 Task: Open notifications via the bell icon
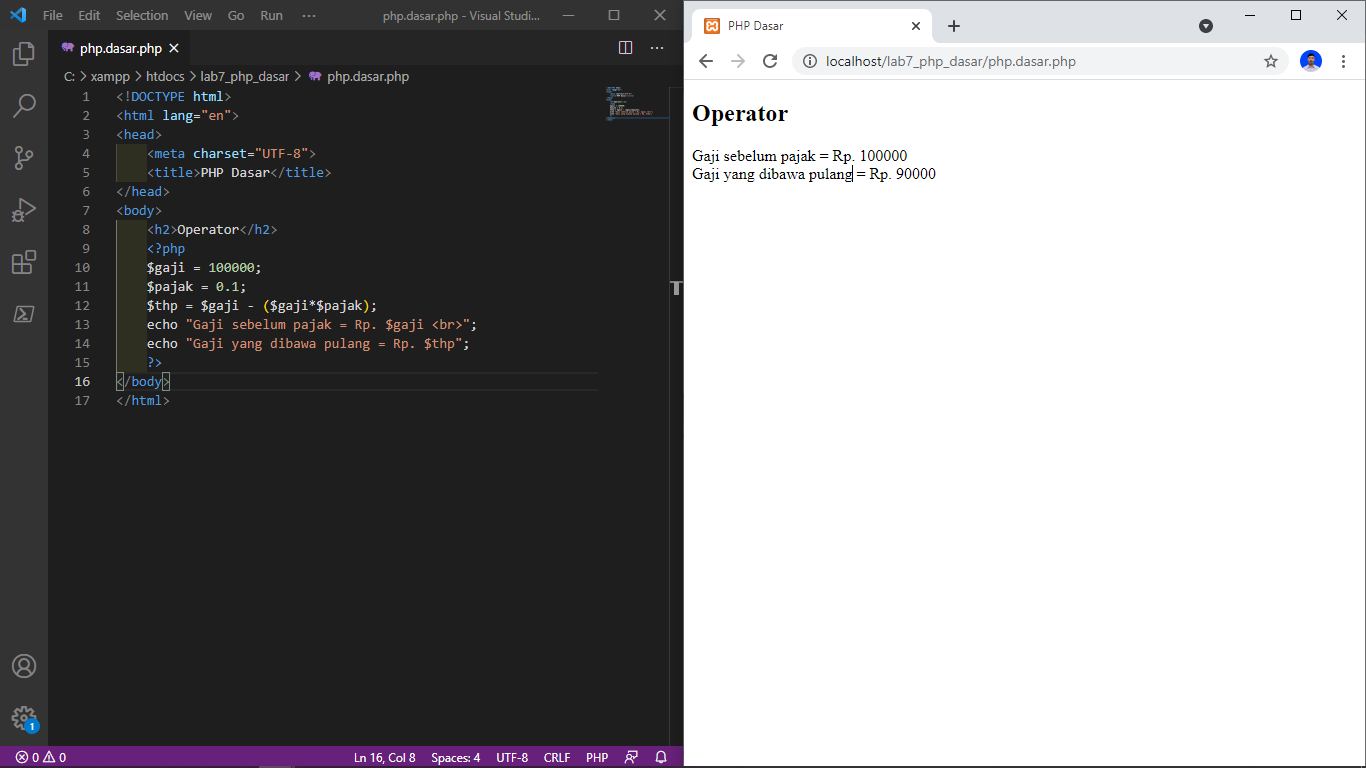pos(661,757)
